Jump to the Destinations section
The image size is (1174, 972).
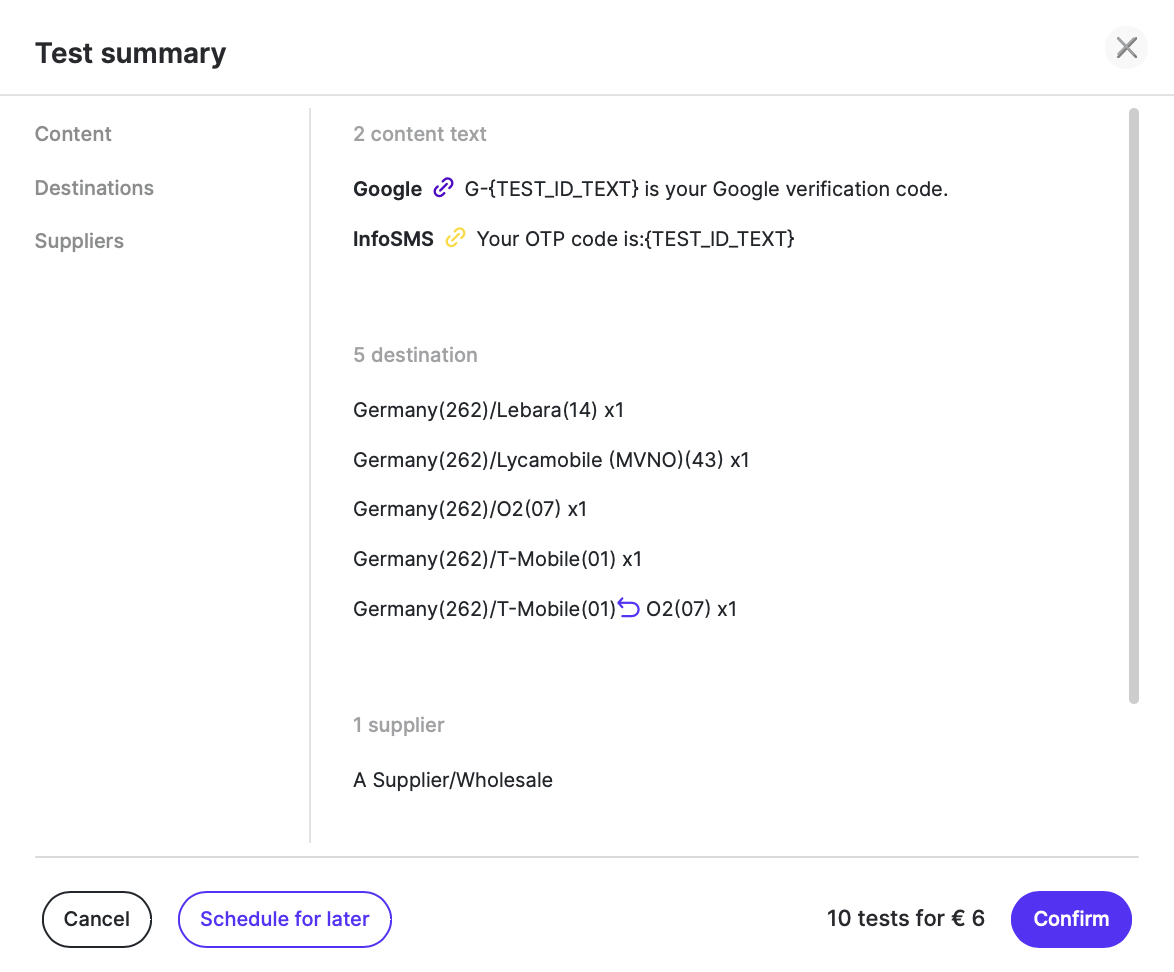(94, 188)
